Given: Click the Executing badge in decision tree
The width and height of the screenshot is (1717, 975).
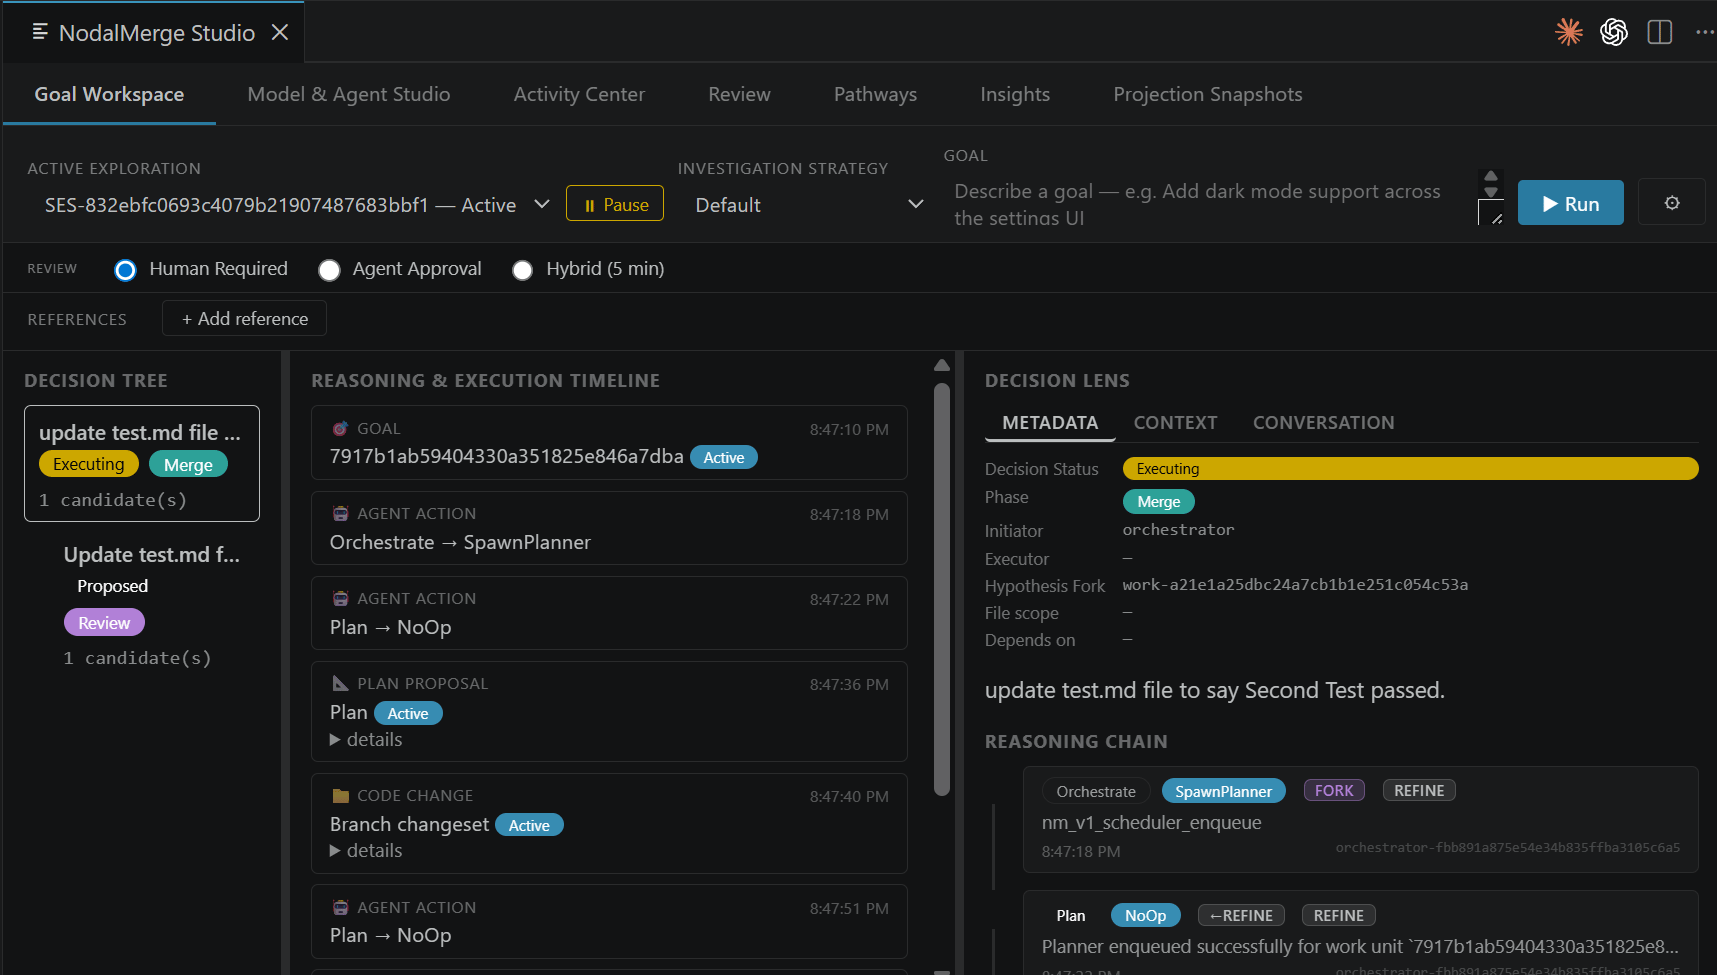Looking at the screenshot, I should (88, 464).
